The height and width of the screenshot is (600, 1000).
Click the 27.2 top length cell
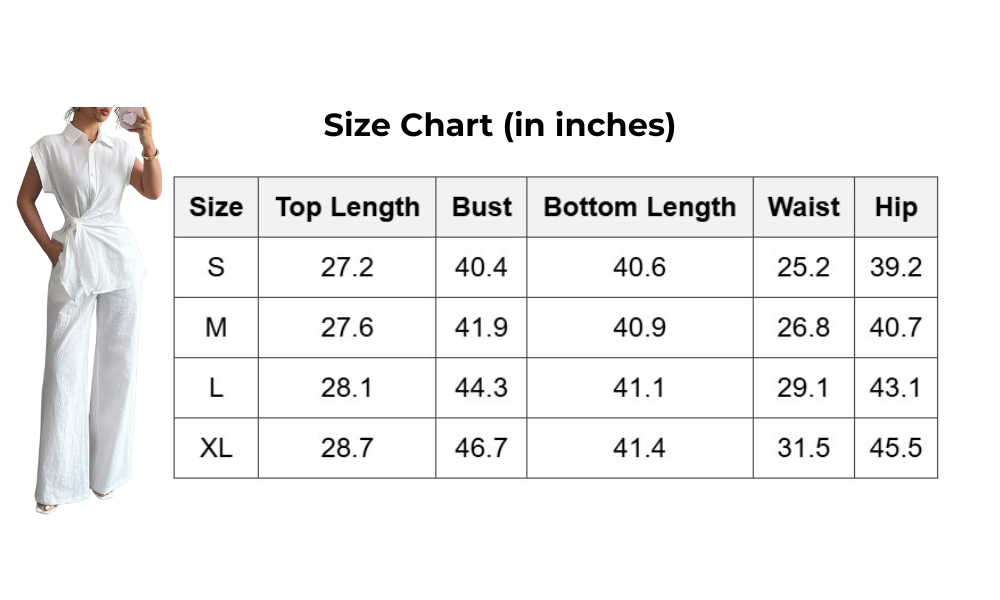(x=347, y=268)
